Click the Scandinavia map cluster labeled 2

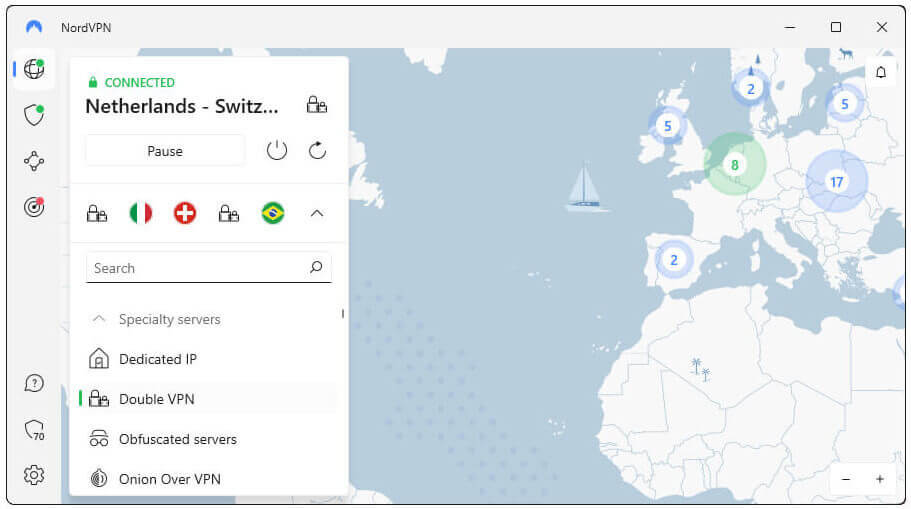(751, 88)
